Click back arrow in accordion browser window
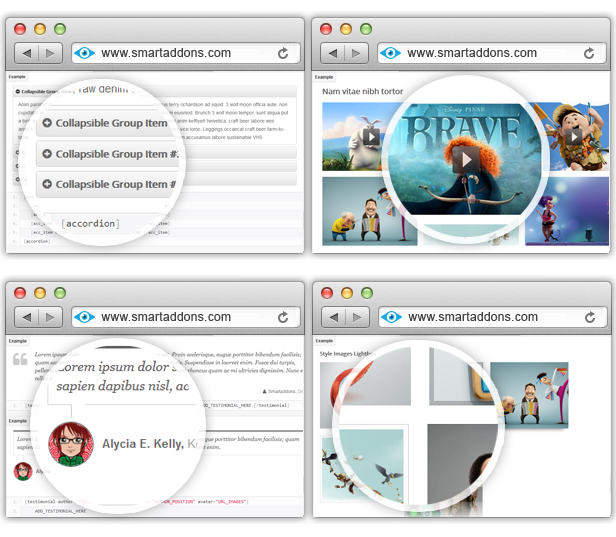The image size is (616, 537). 27,53
